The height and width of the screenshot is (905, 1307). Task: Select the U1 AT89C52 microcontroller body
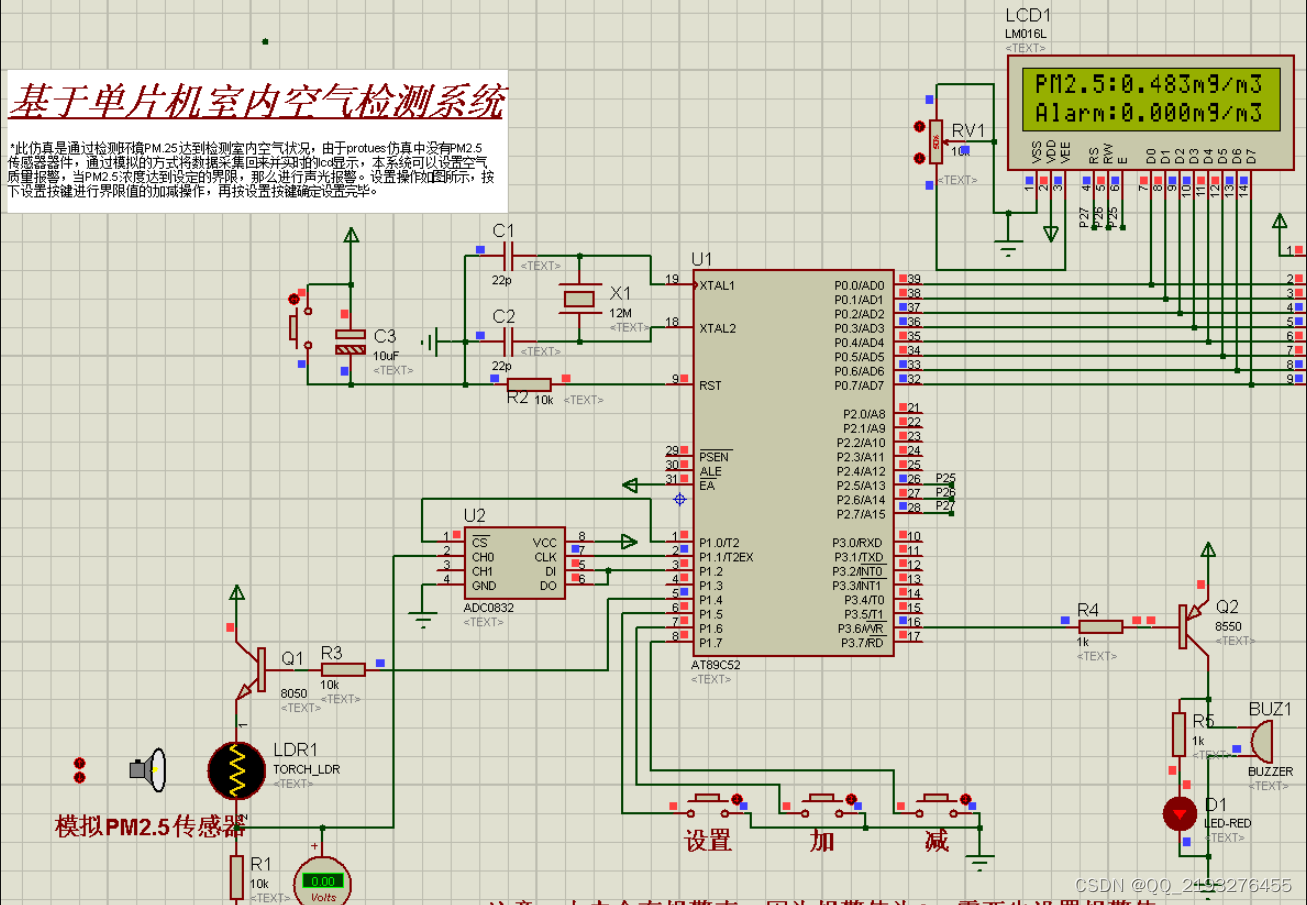click(x=794, y=462)
